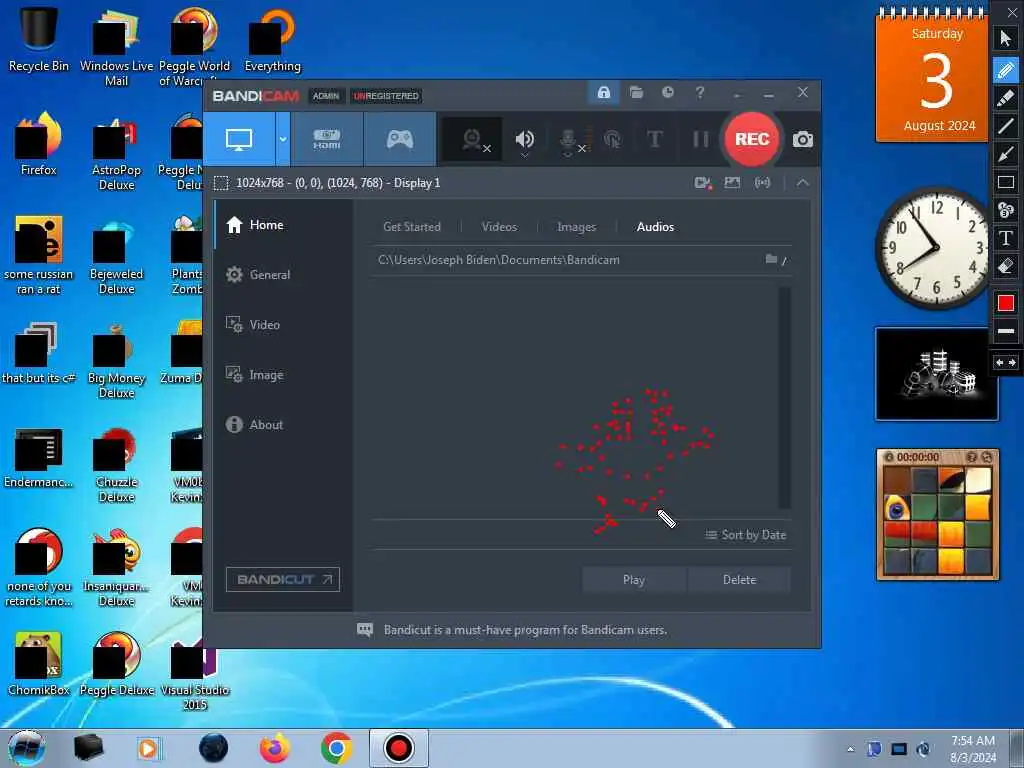Select the numbering tool in drawing toolbar
Image resolution: width=1024 pixels, height=768 pixels.
coord(1006,210)
